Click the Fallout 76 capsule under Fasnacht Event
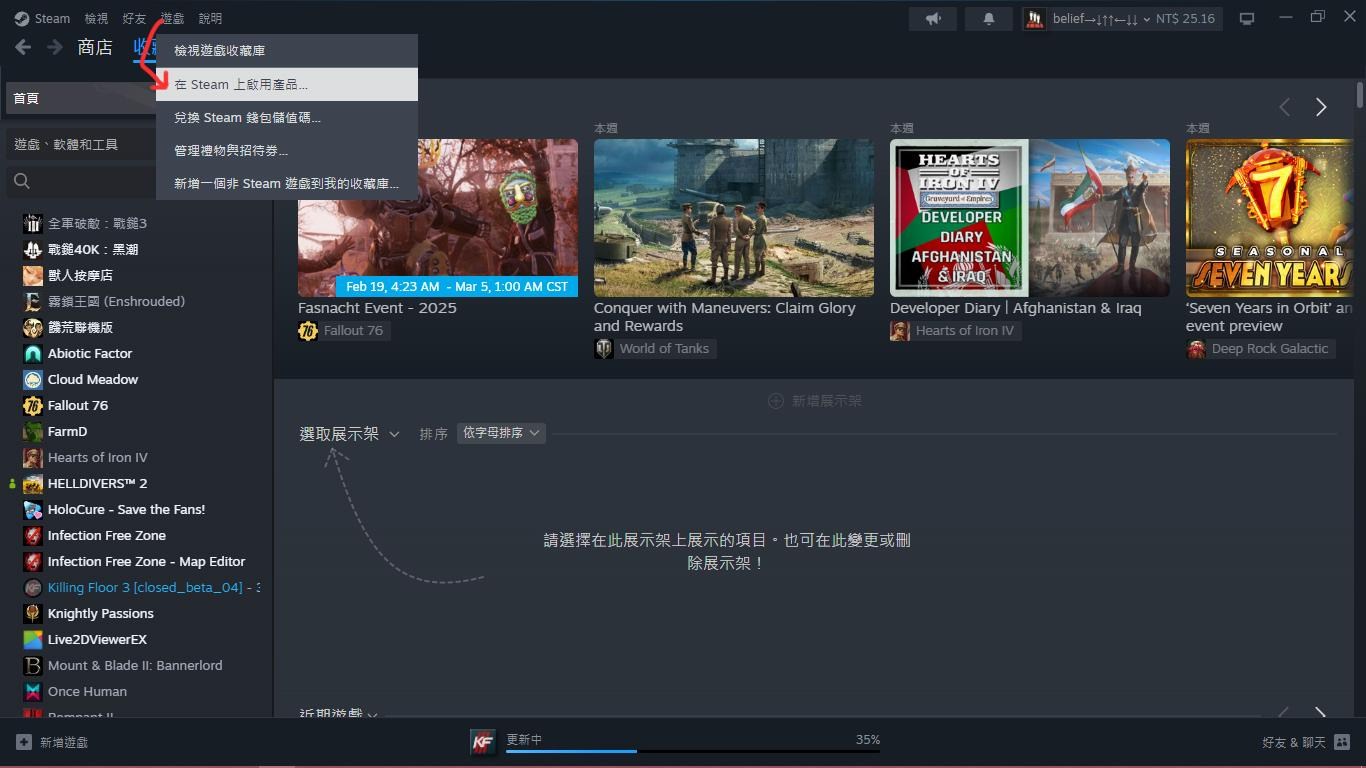Screen dimensions: 1366x768 click(x=307, y=330)
